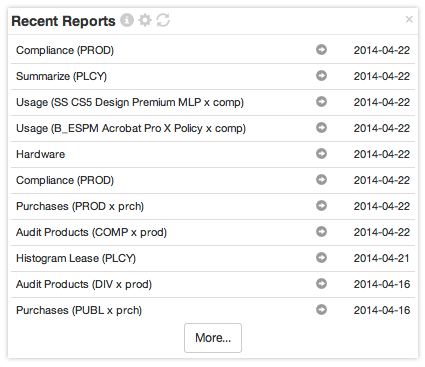Open the Histogram Lease (PLCY) report

76,258
